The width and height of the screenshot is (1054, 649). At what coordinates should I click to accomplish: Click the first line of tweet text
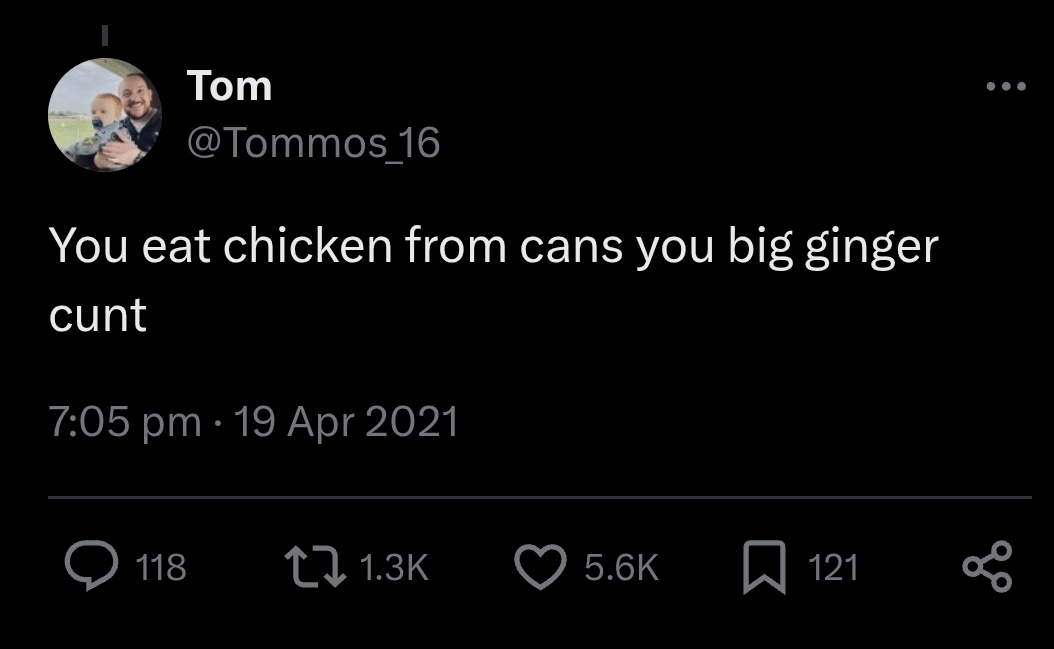(x=493, y=246)
